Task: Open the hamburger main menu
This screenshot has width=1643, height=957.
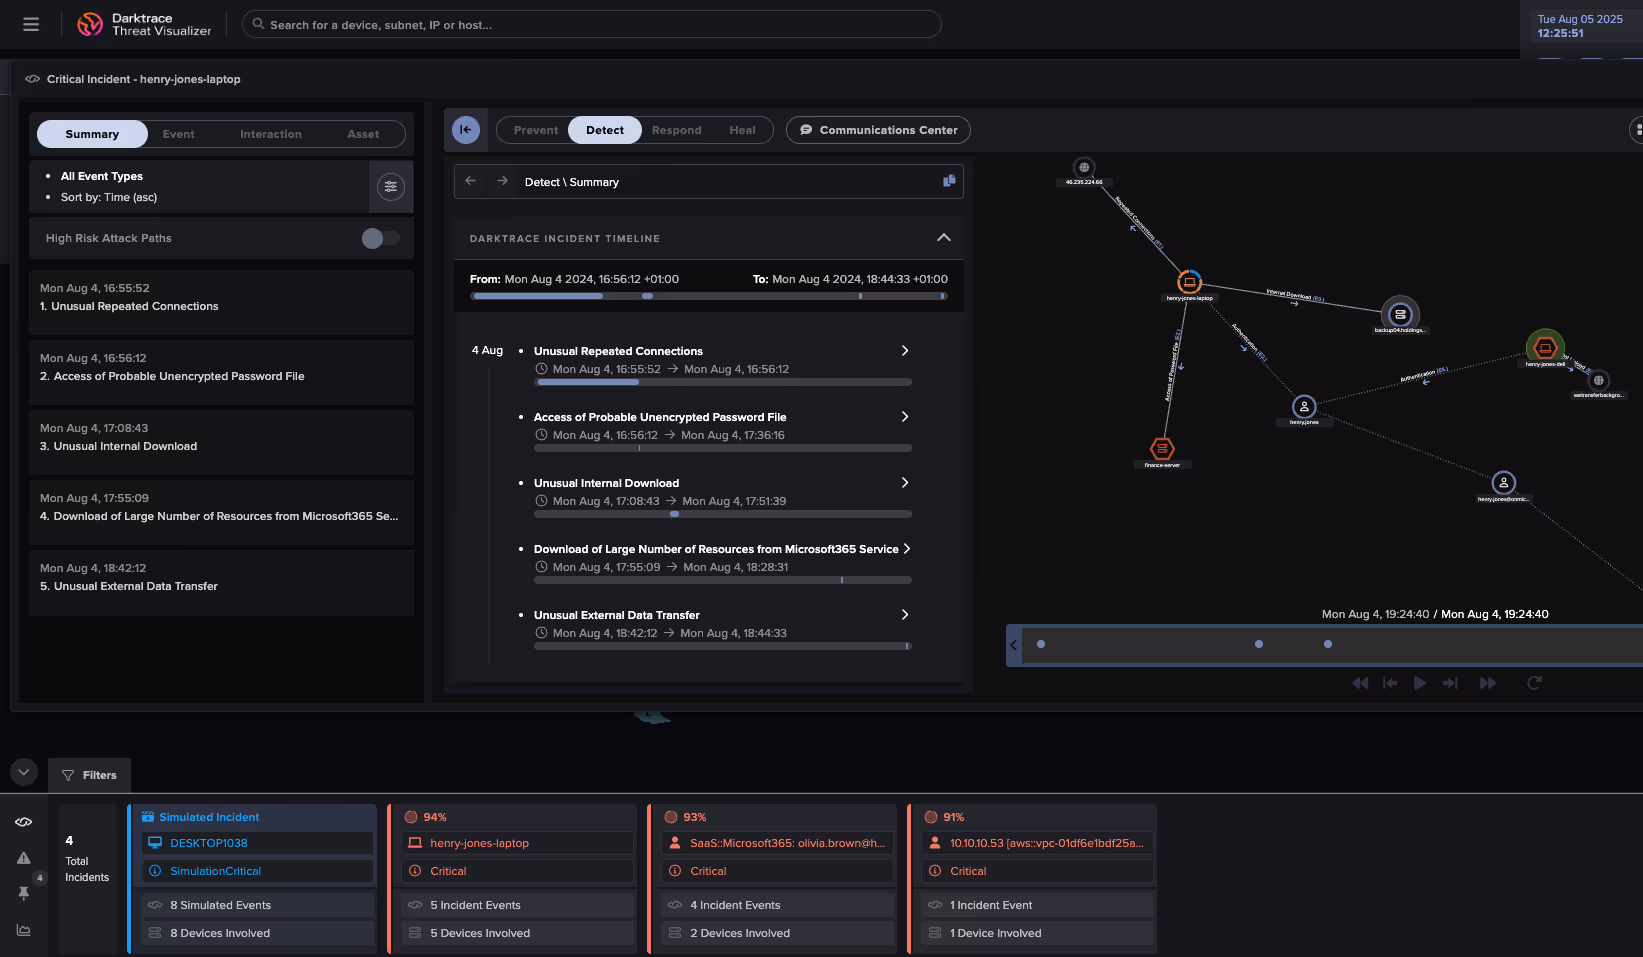Action: [31, 24]
